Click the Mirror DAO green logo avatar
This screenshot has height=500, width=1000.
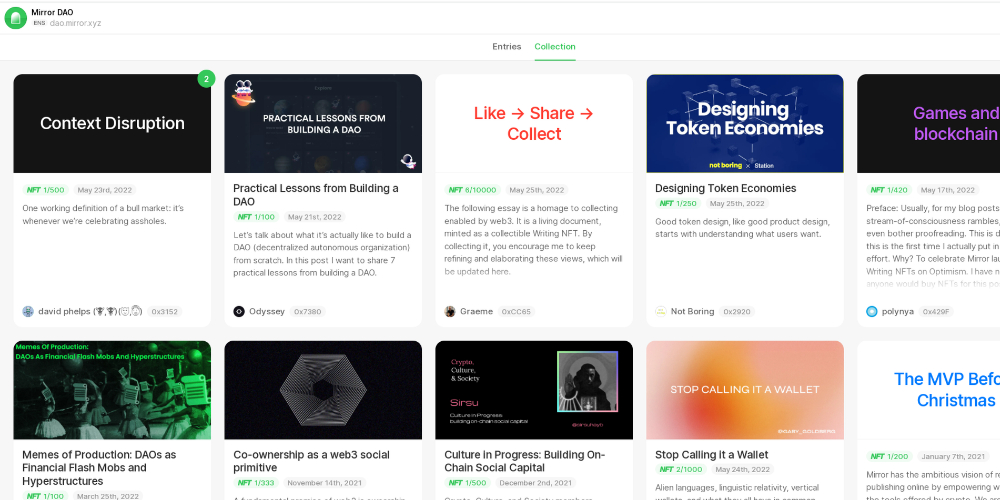coord(15,18)
